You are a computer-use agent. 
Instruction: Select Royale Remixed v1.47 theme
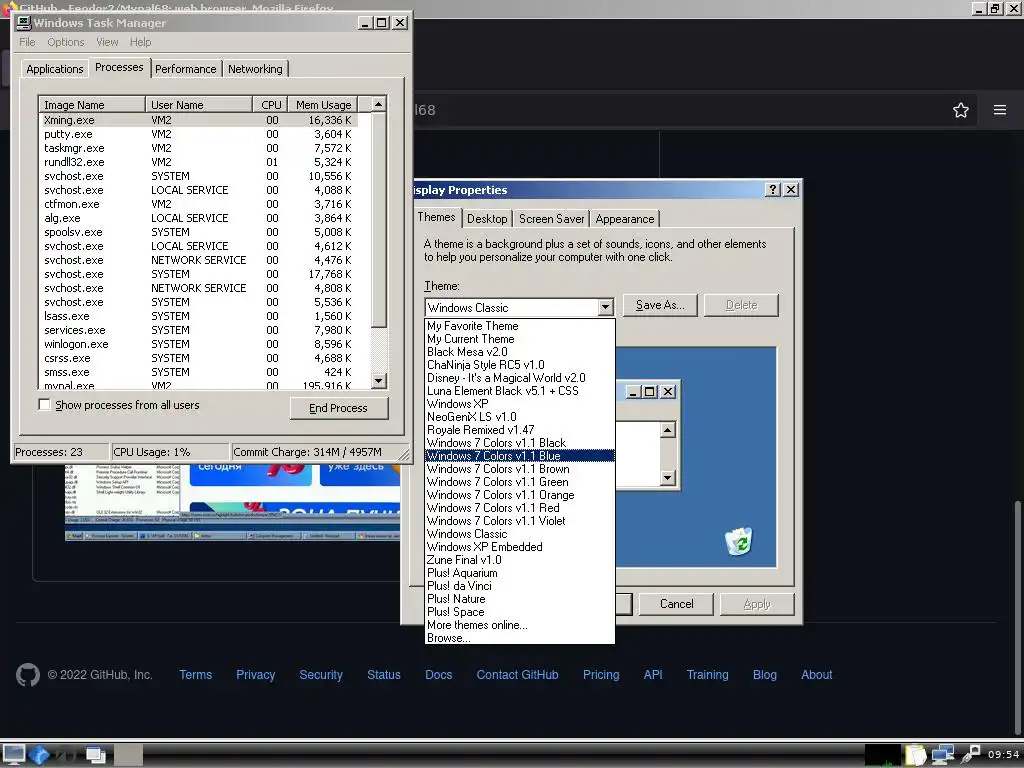pyautogui.click(x=519, y=430)
